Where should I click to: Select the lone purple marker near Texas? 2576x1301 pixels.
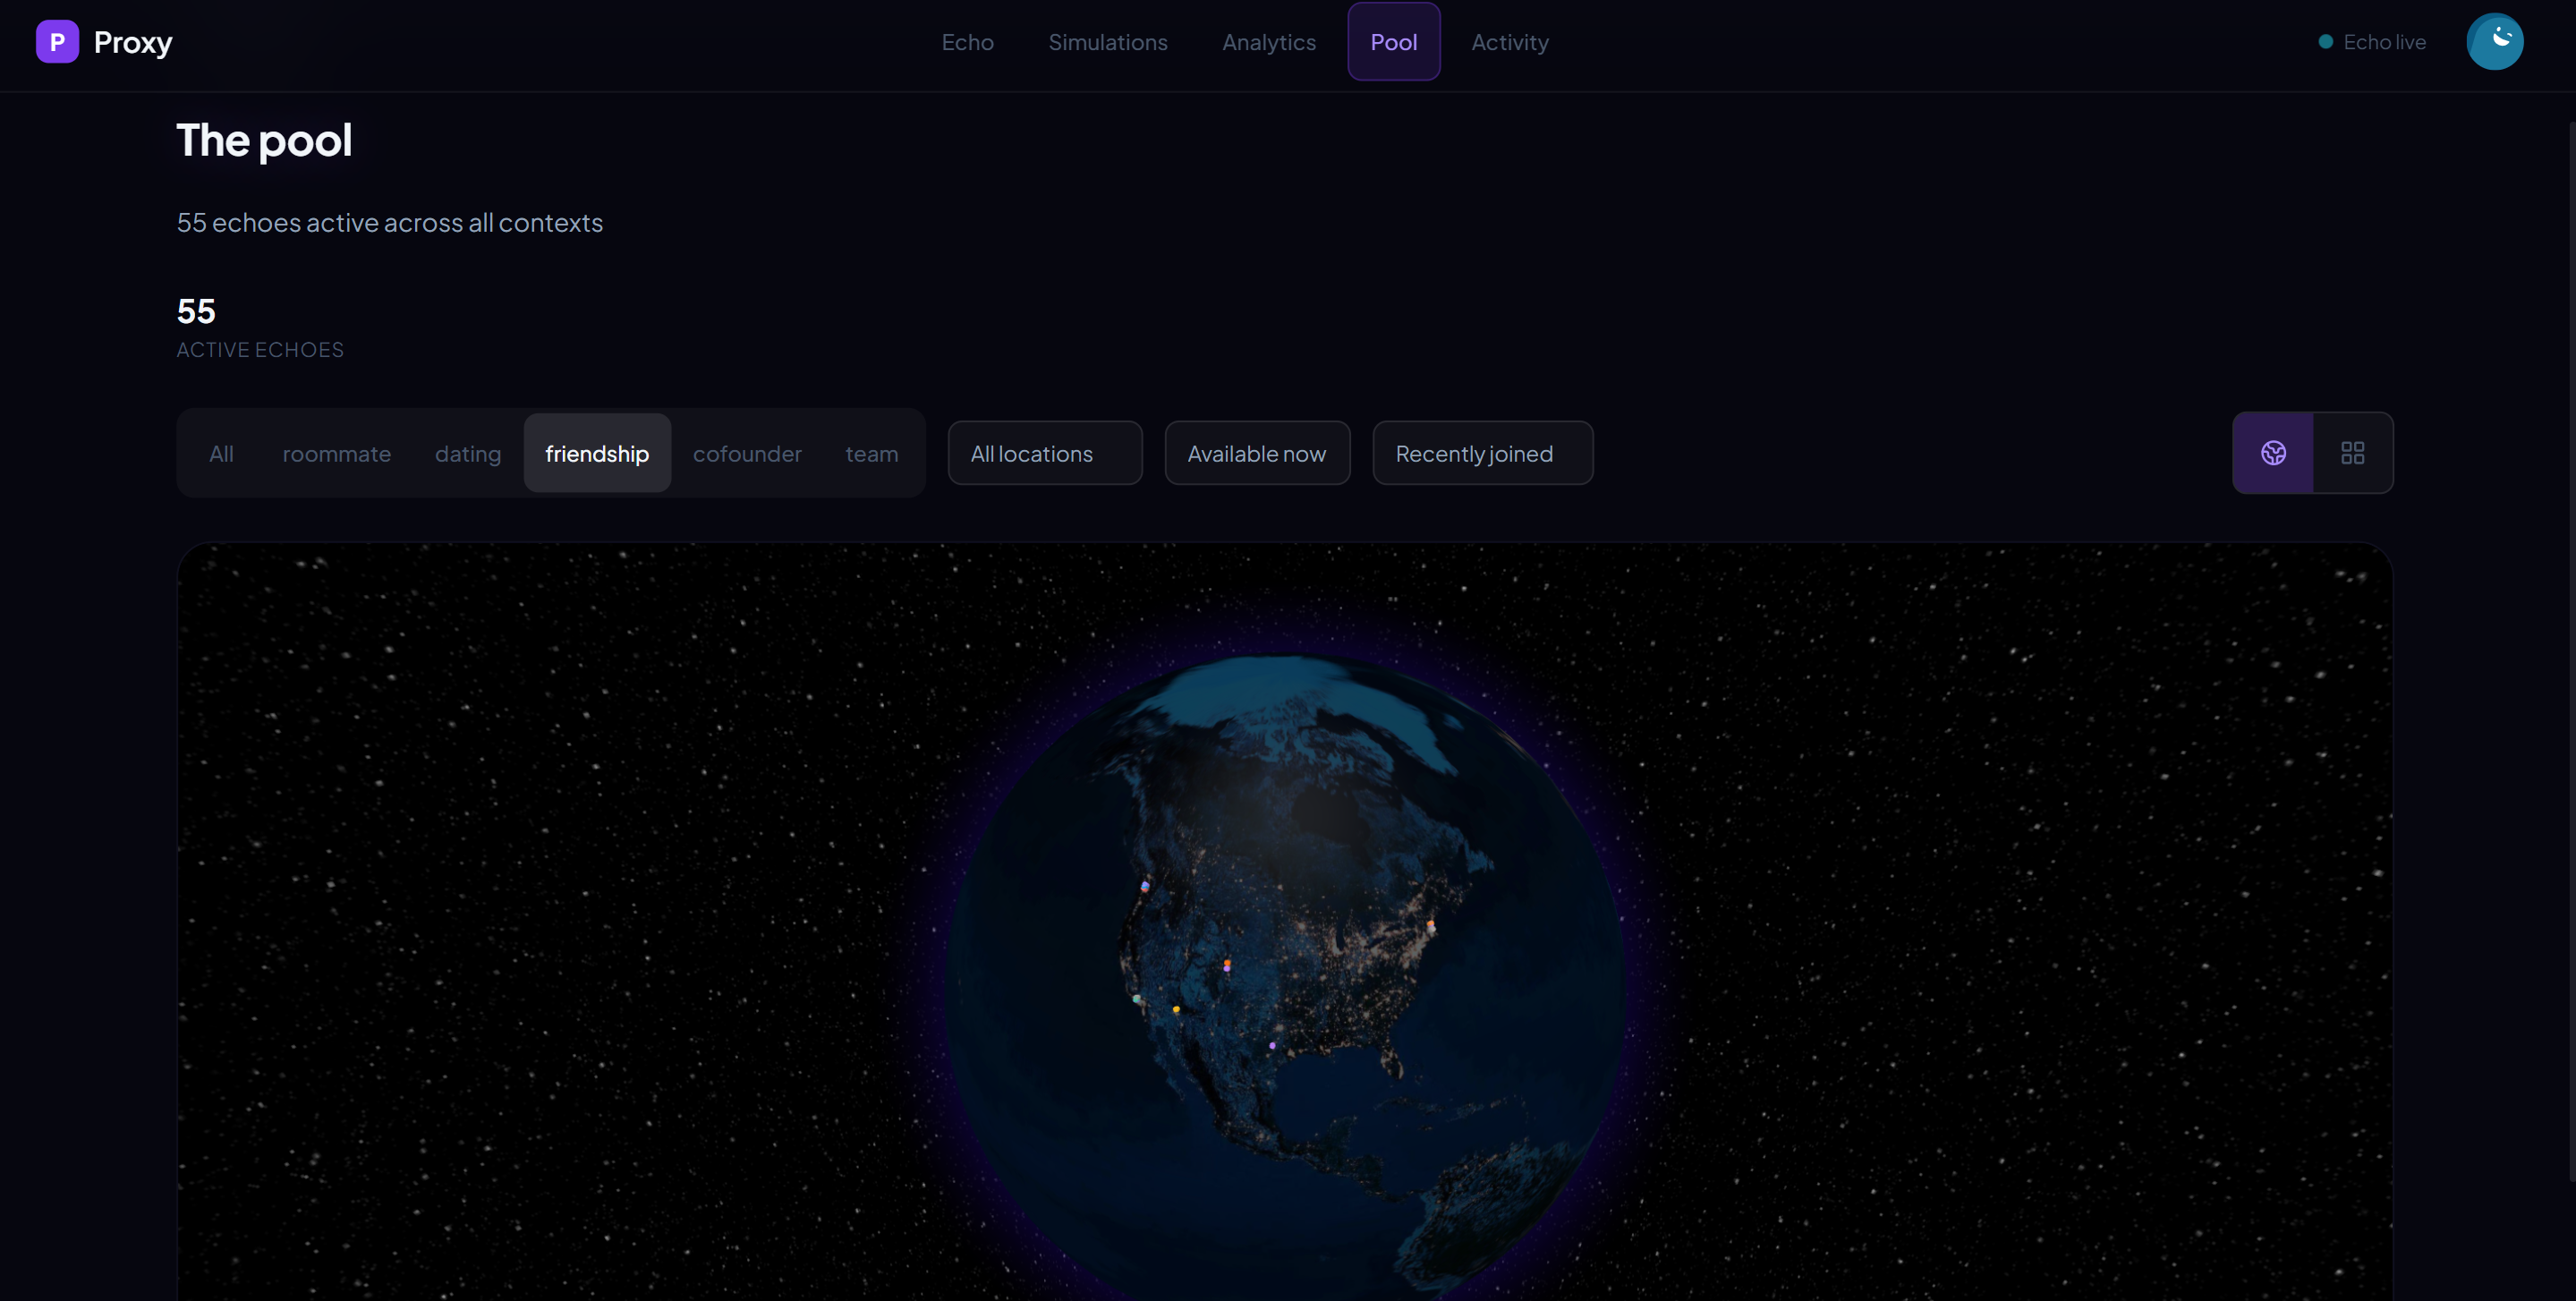[x=1272, y=1045]
